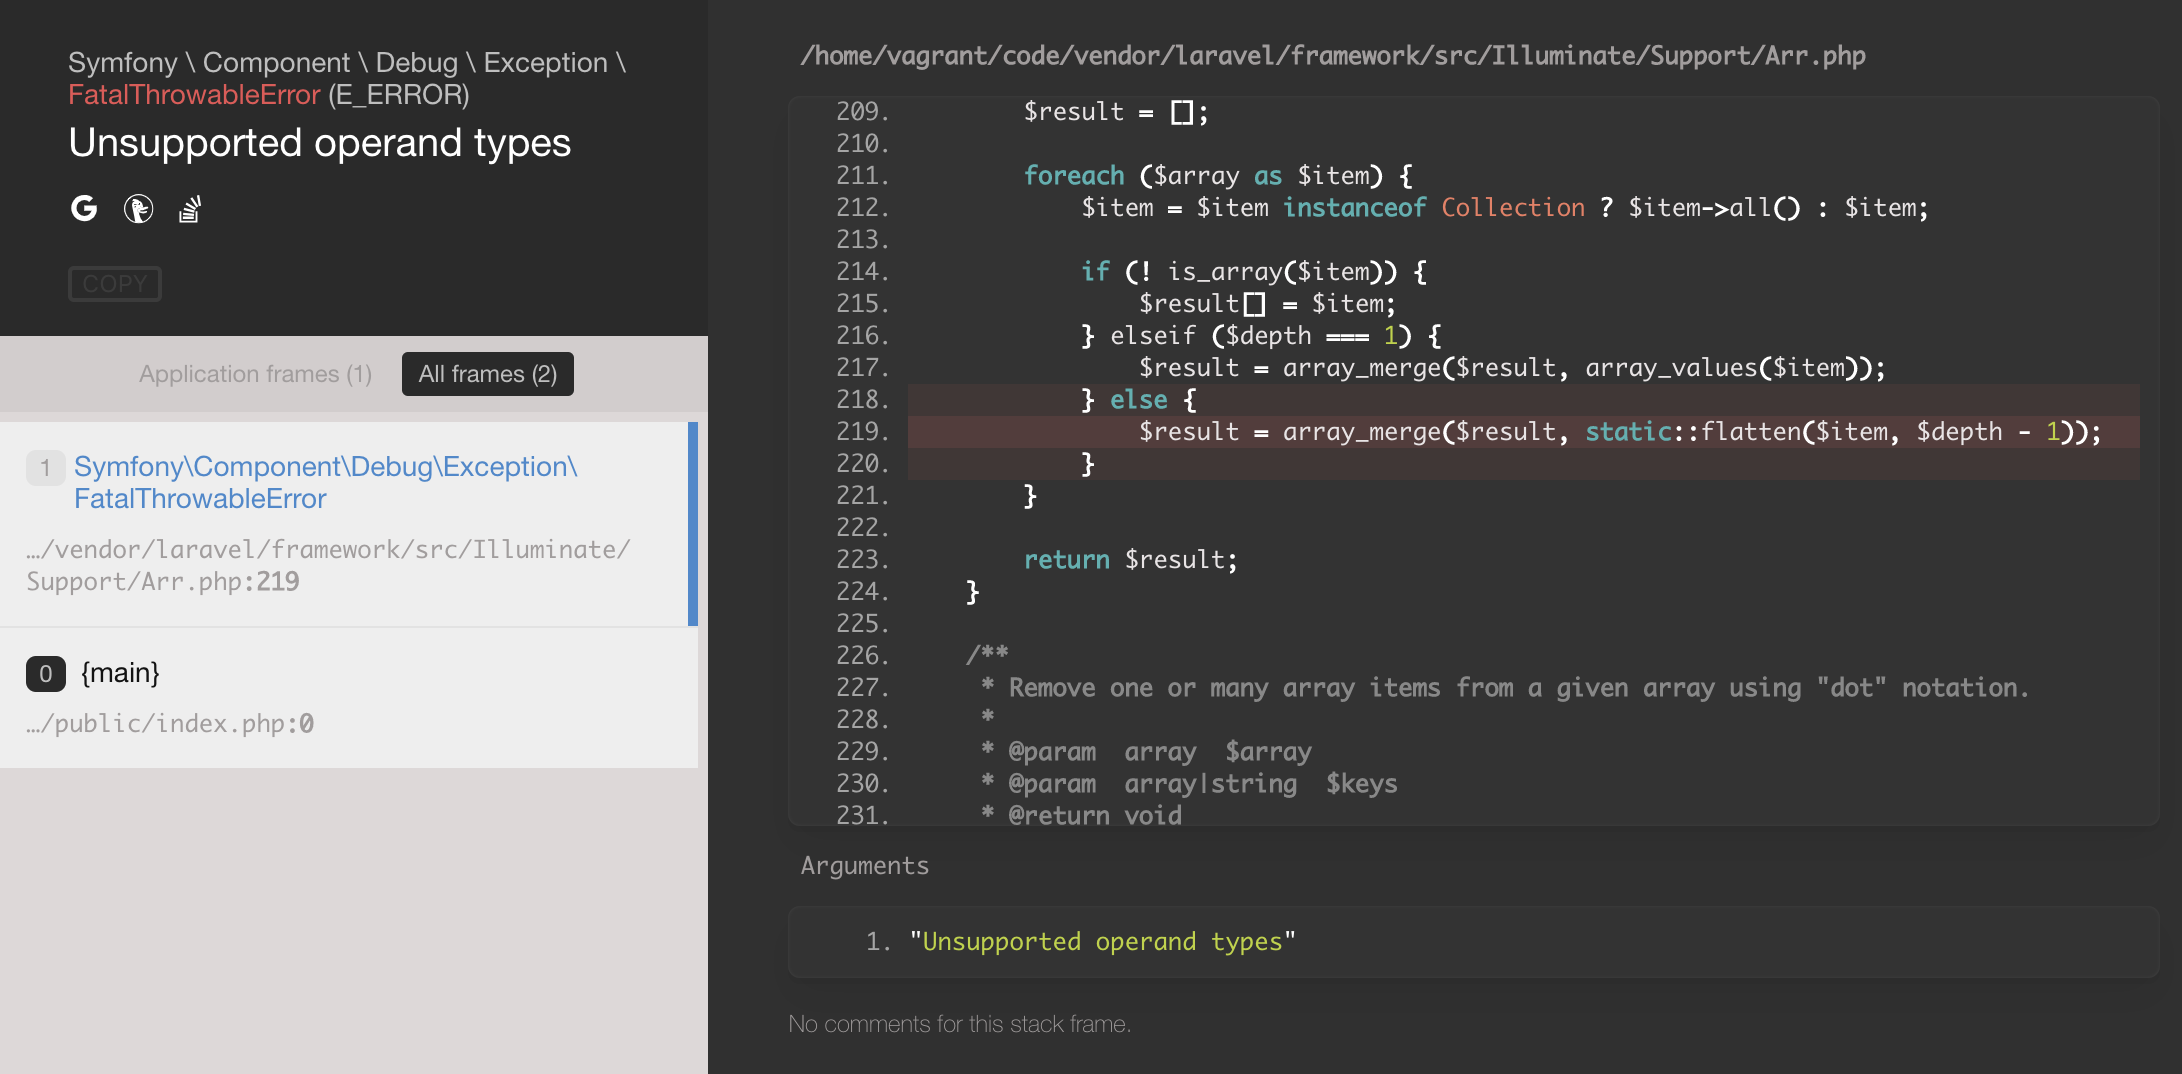Click the COPY button
Screen dimensions: 2182x1074
(115, 284)
